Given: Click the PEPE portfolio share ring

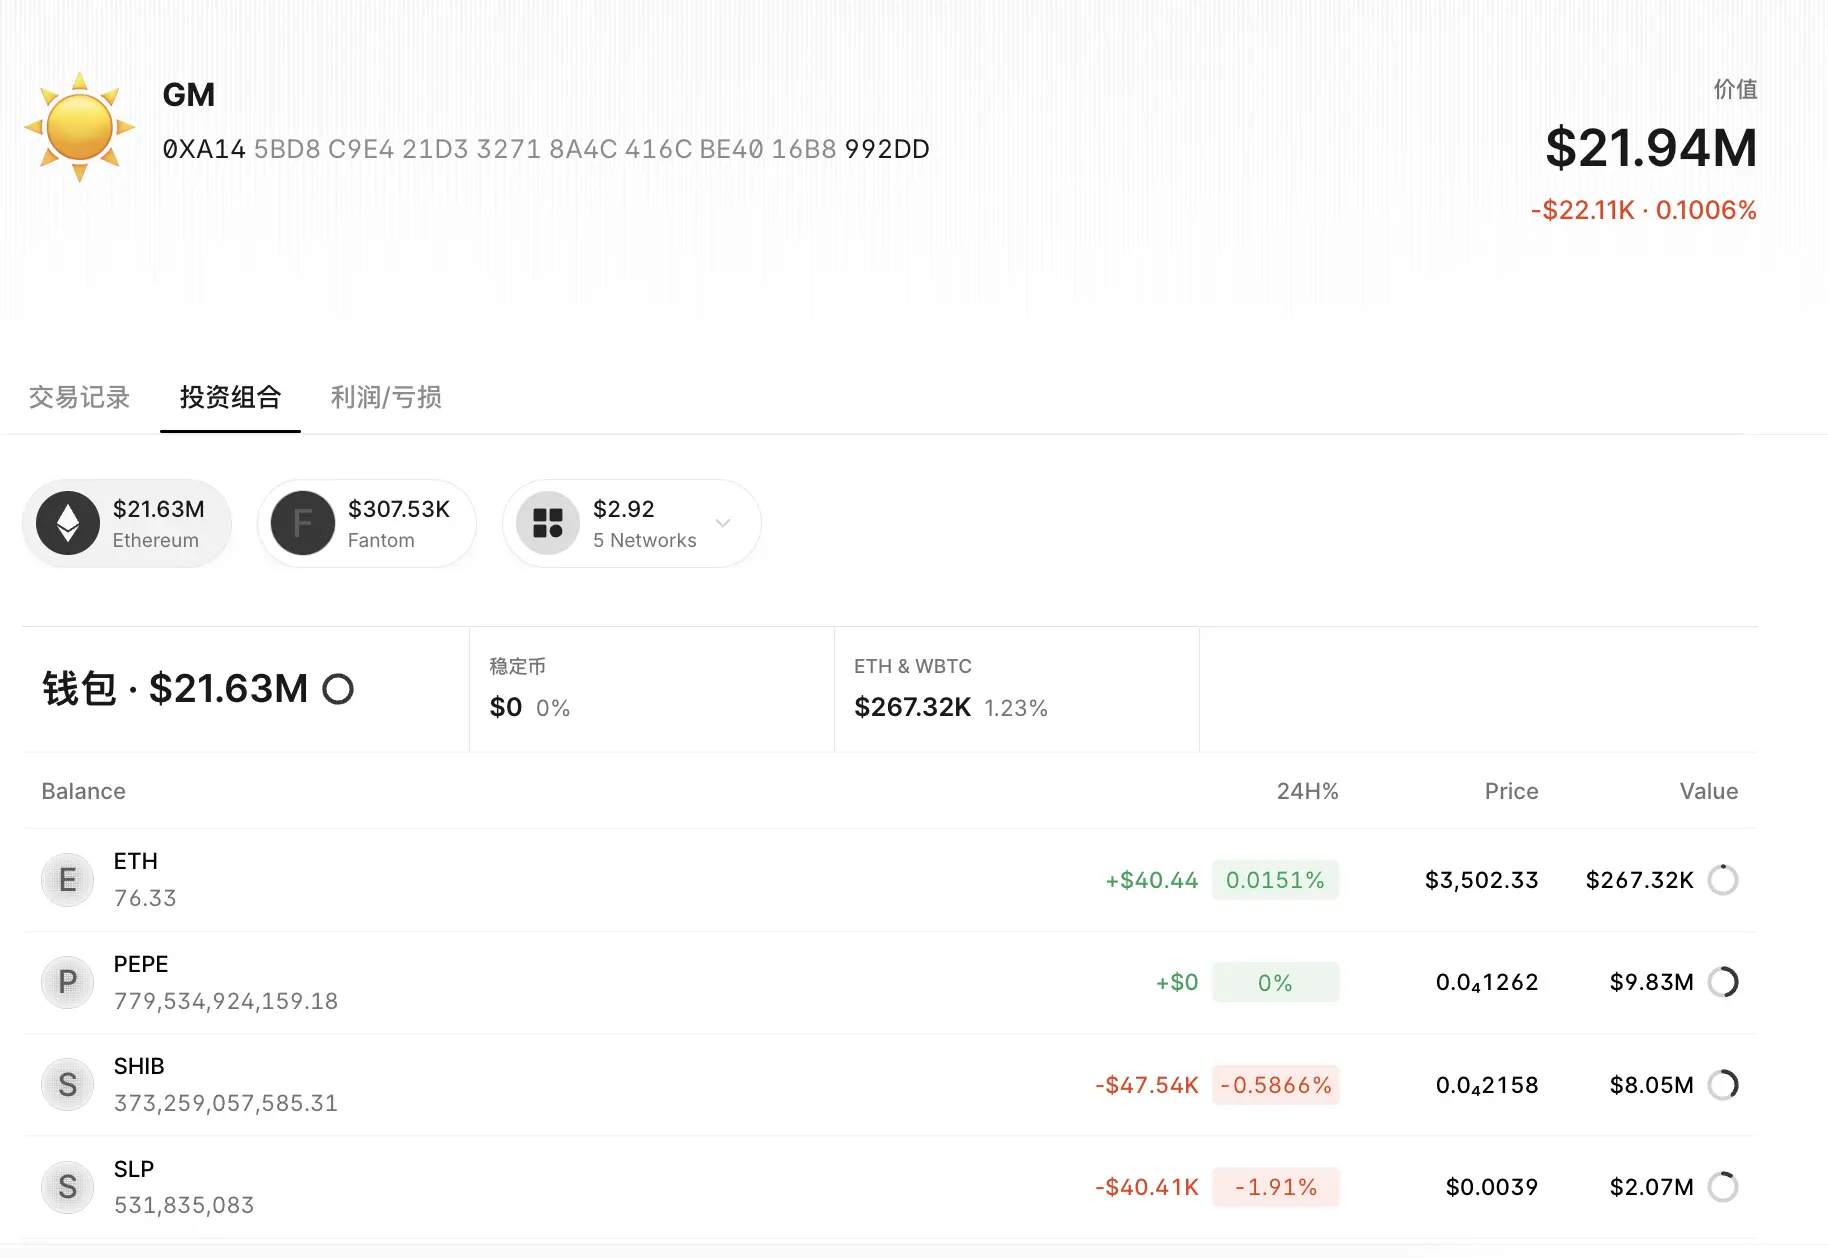Looking at the screenshot, I should coord(1722,982).
